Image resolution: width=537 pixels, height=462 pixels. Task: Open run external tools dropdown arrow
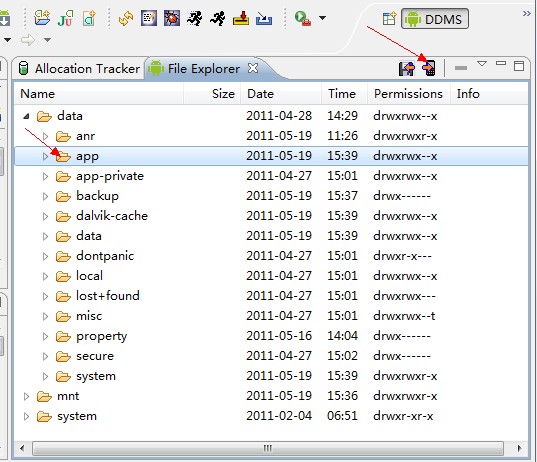click(322, 17)
